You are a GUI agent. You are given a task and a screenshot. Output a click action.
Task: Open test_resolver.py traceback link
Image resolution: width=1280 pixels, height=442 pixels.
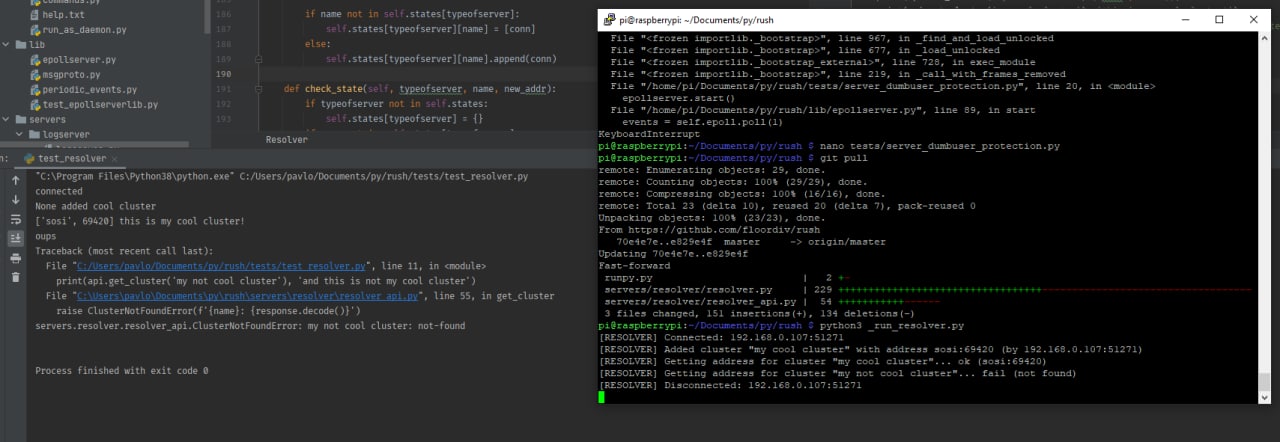(x=219, y=266)
